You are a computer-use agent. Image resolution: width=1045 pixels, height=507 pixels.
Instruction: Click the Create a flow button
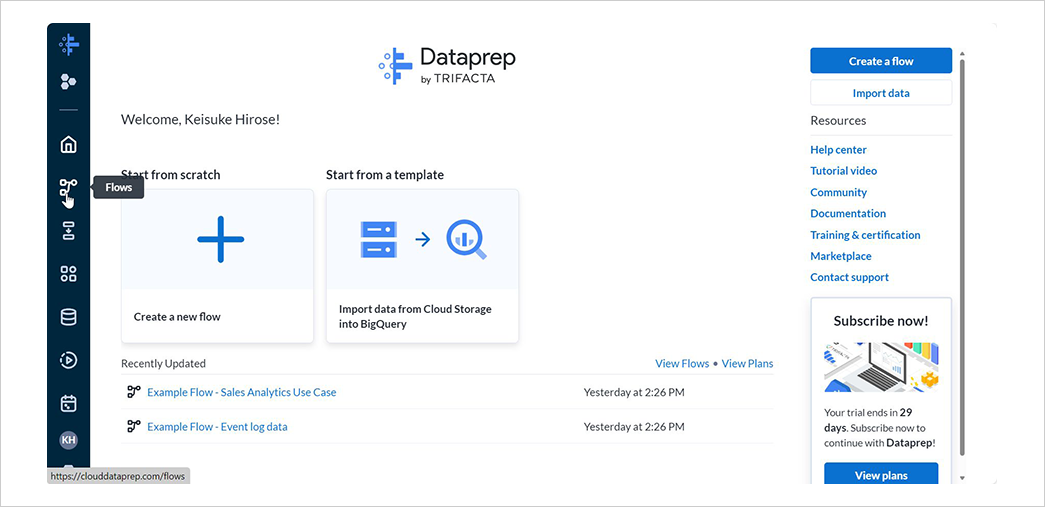[x=881, y=61]
